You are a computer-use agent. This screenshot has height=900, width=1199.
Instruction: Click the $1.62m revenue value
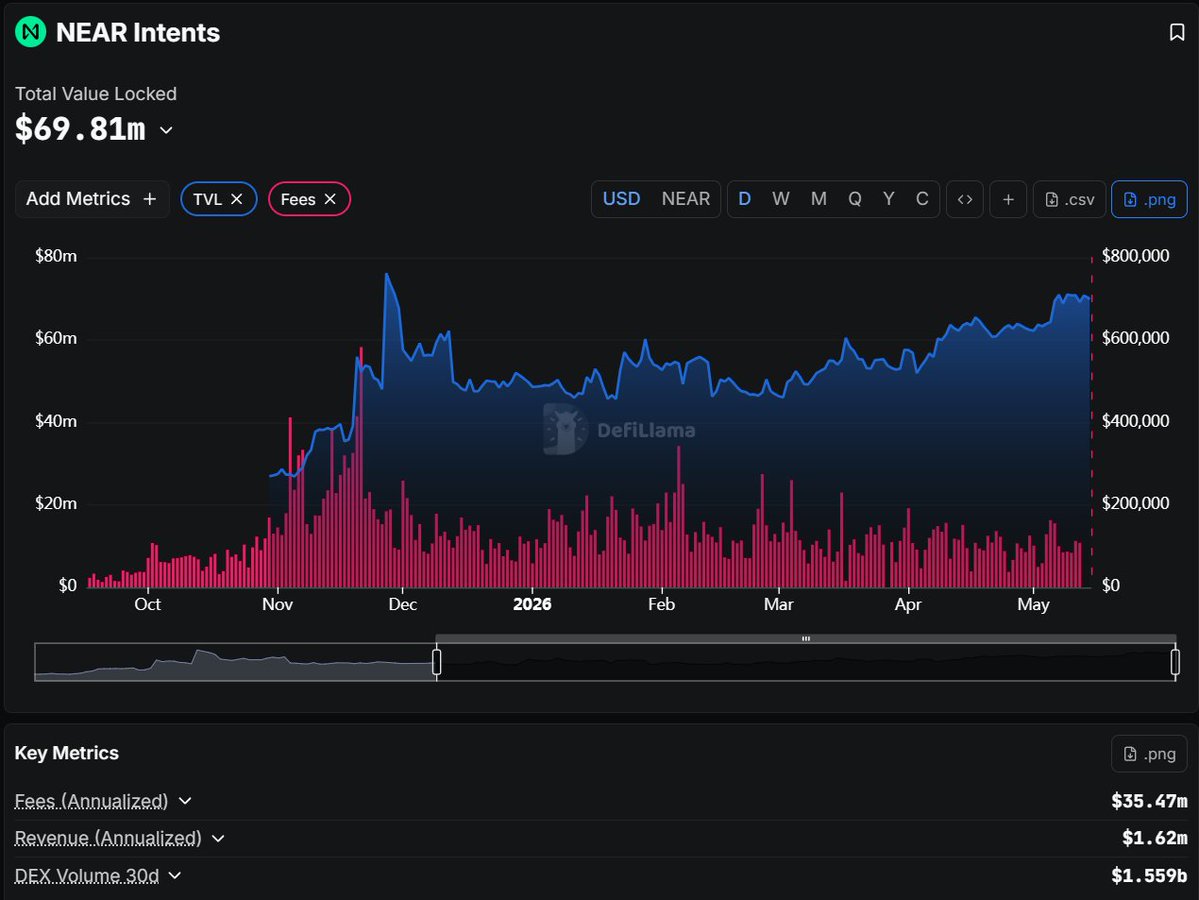tap(1155, 838)
